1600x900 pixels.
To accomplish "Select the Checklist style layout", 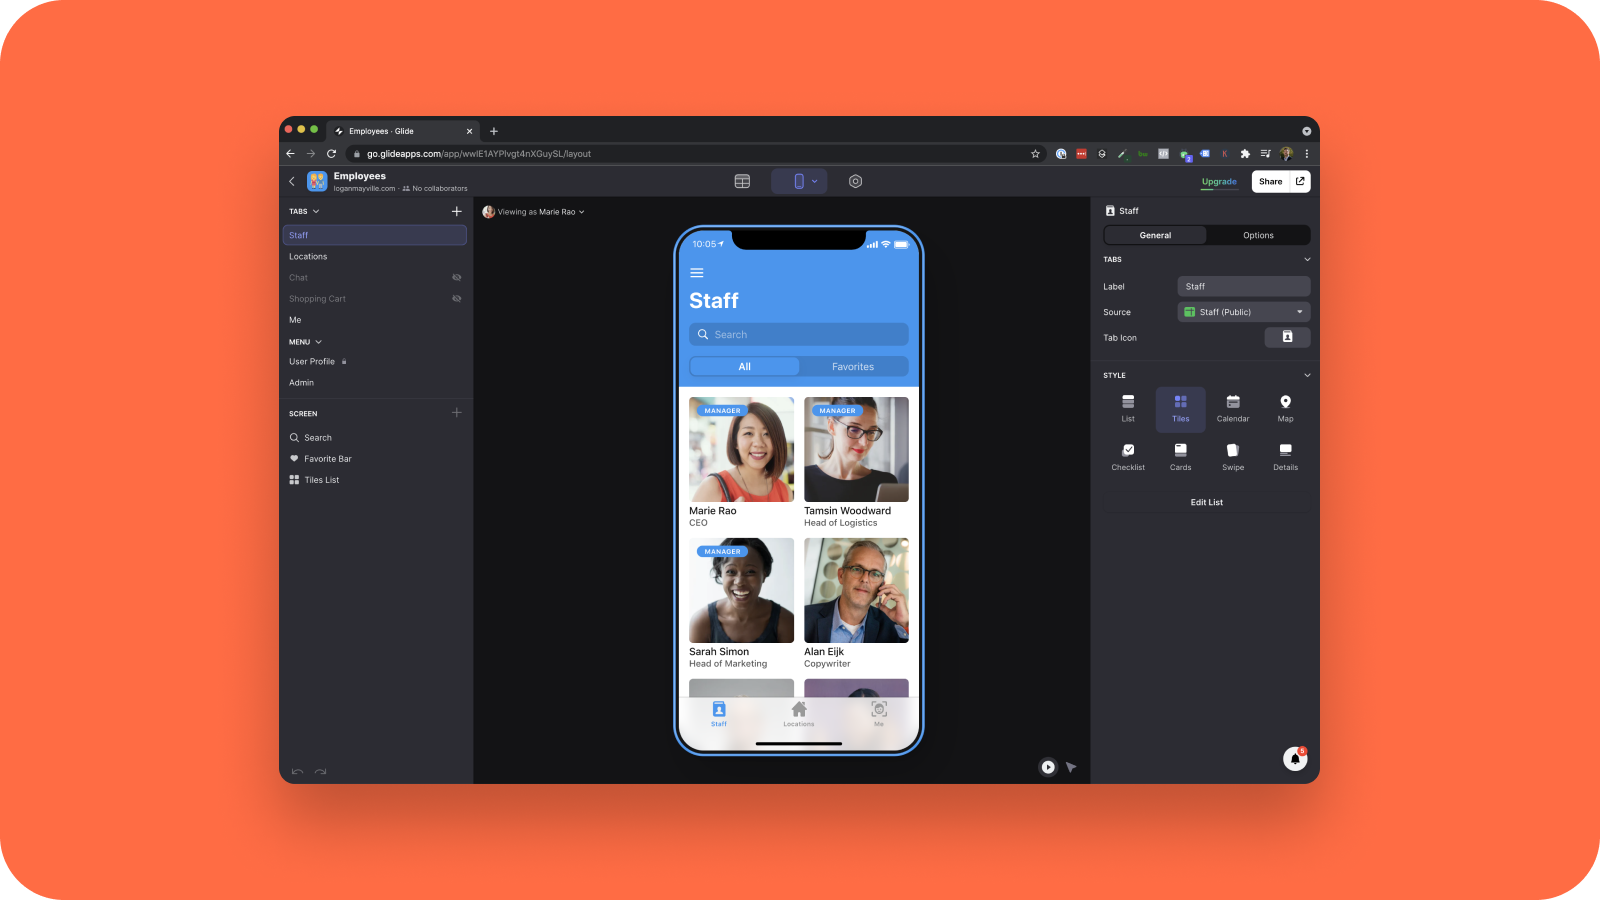I will (1128, 457).
